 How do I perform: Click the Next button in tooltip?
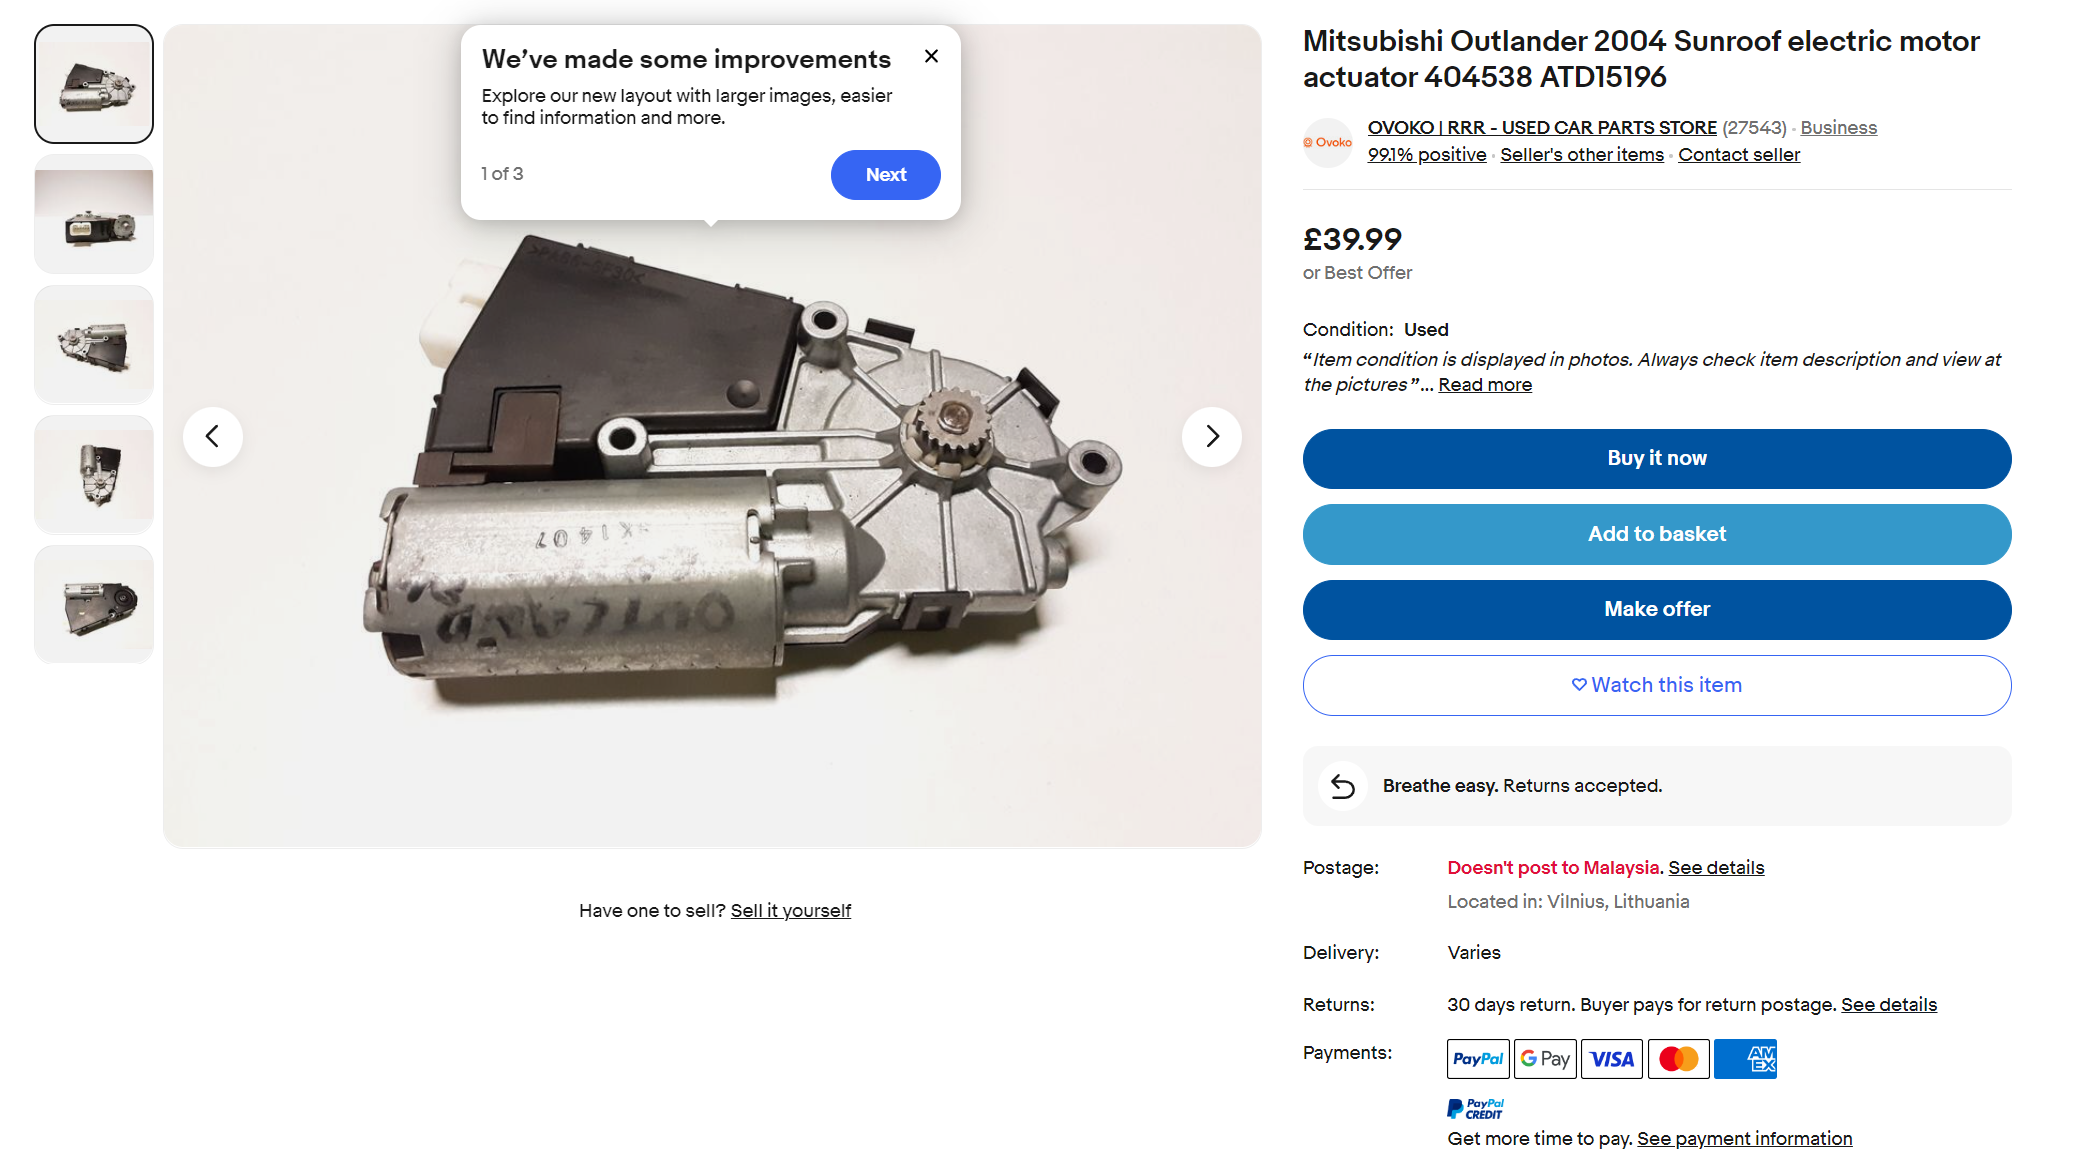coord(885,175)
